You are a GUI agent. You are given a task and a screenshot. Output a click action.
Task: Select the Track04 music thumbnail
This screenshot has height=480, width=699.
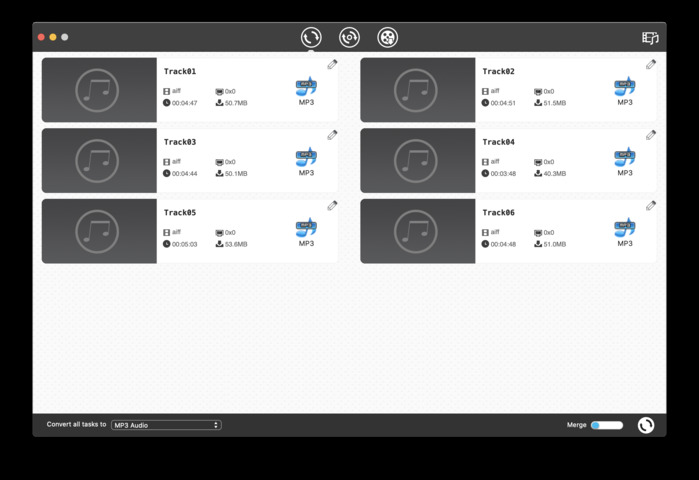[418, 160]
